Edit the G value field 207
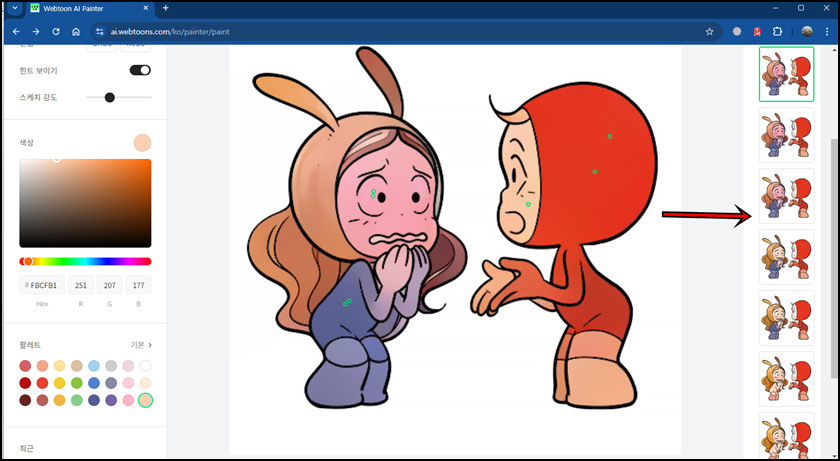 point(110,285)
